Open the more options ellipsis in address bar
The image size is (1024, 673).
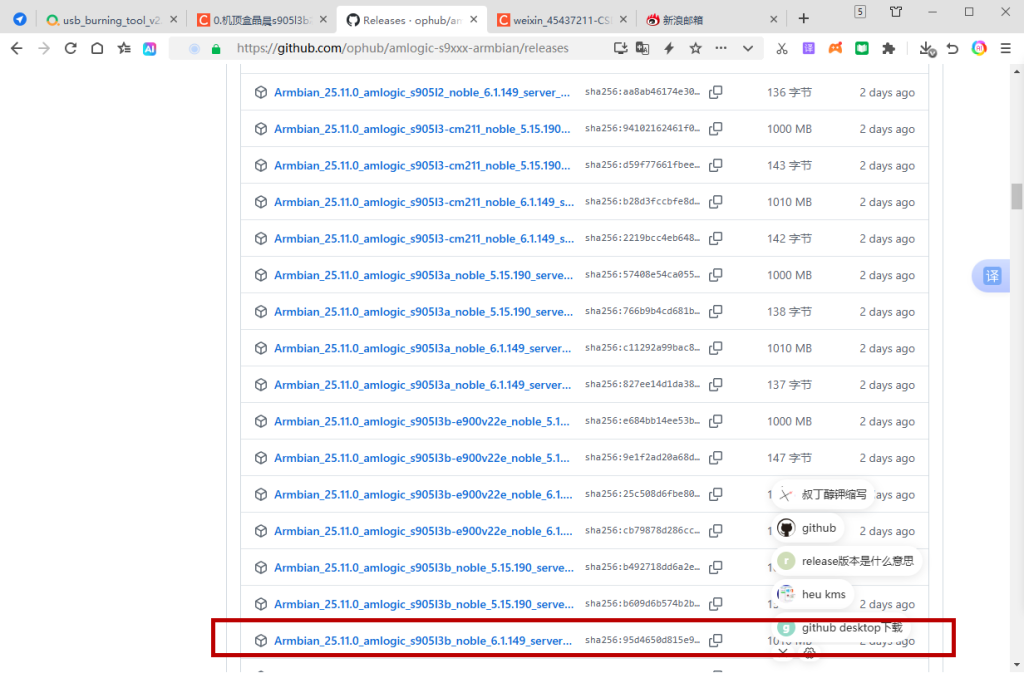pyautogui.click(x=721, y=48)
